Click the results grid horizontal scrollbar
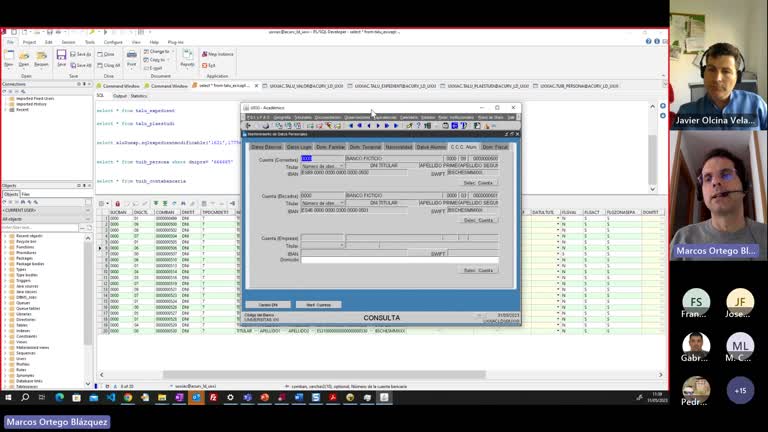Screen dimensions: 768x432 (324, 375)
